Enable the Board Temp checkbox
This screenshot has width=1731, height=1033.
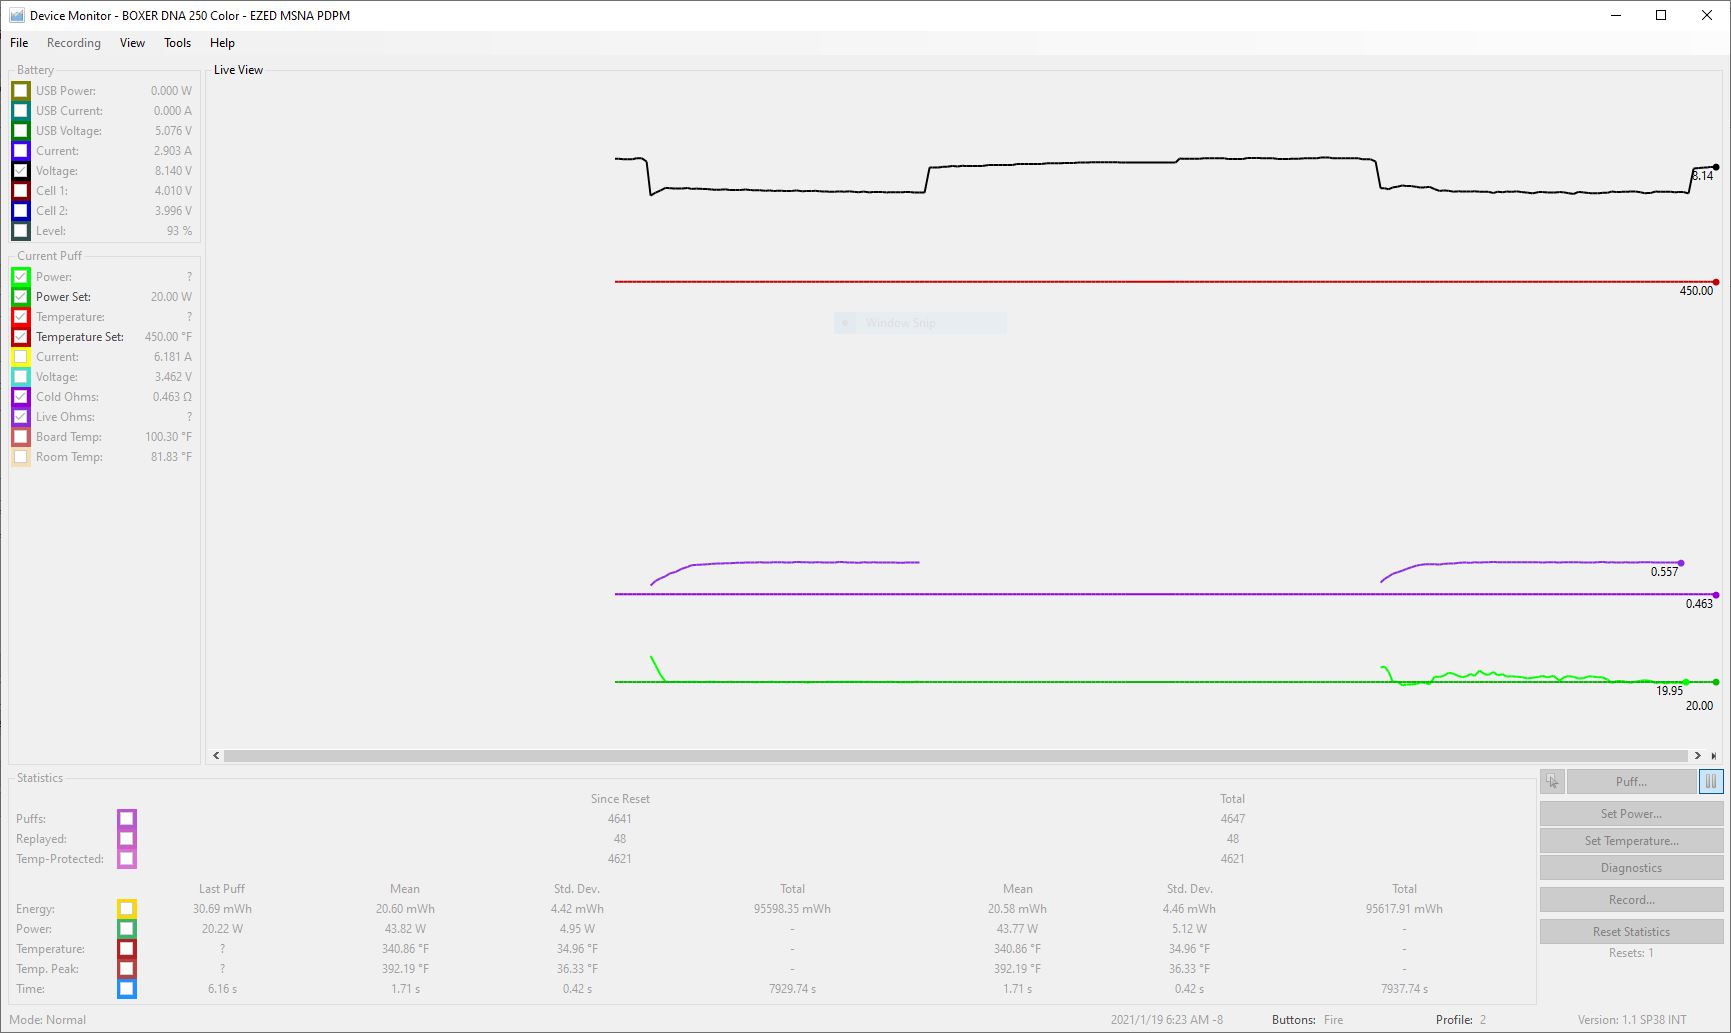tap(20, 437)
